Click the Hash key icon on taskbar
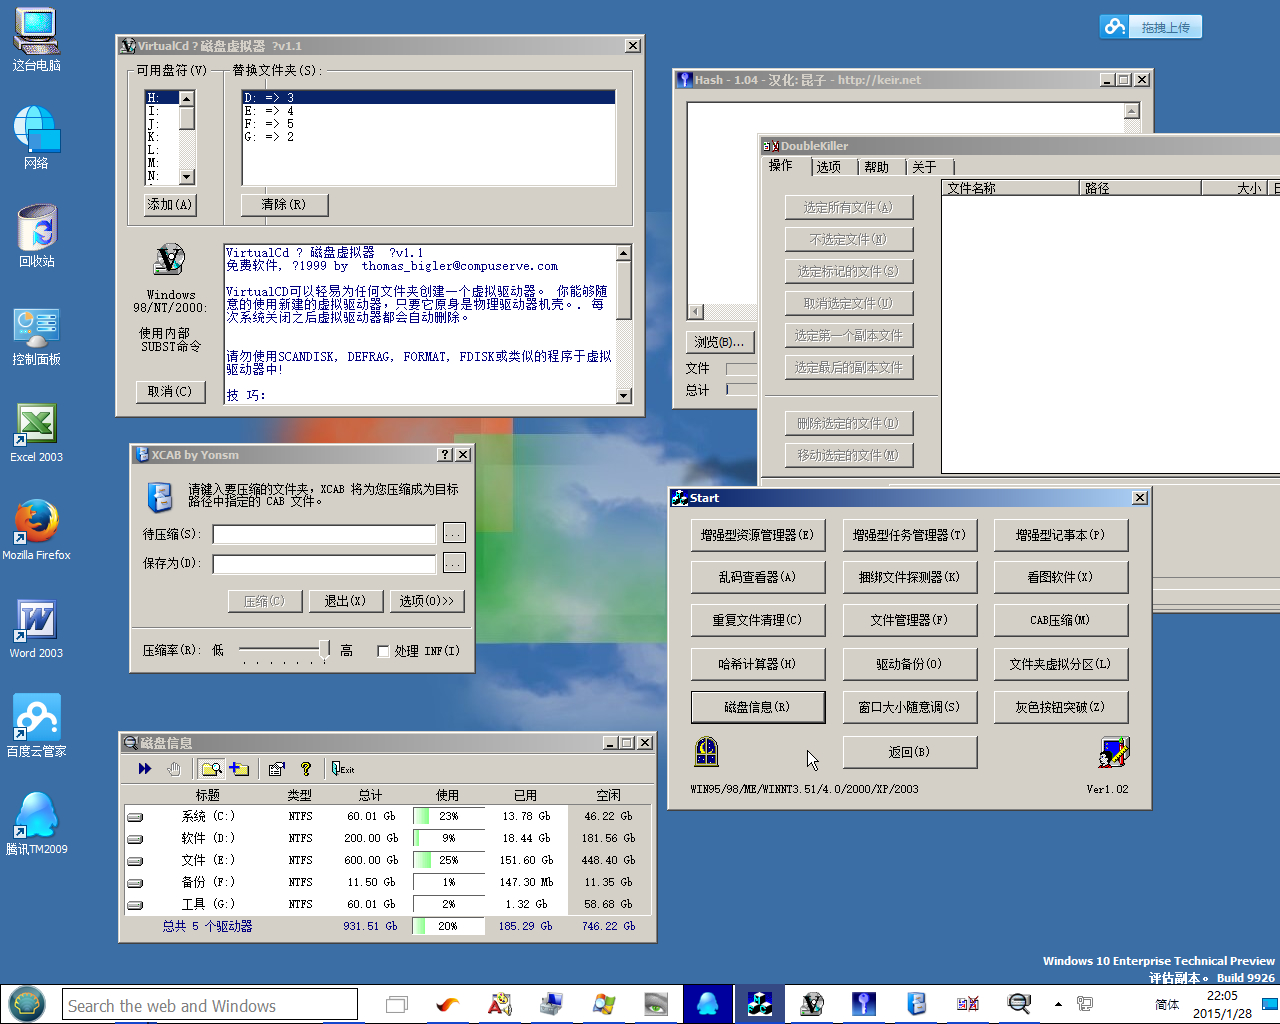1280x1024 pixels. [x=864, y=1004]
